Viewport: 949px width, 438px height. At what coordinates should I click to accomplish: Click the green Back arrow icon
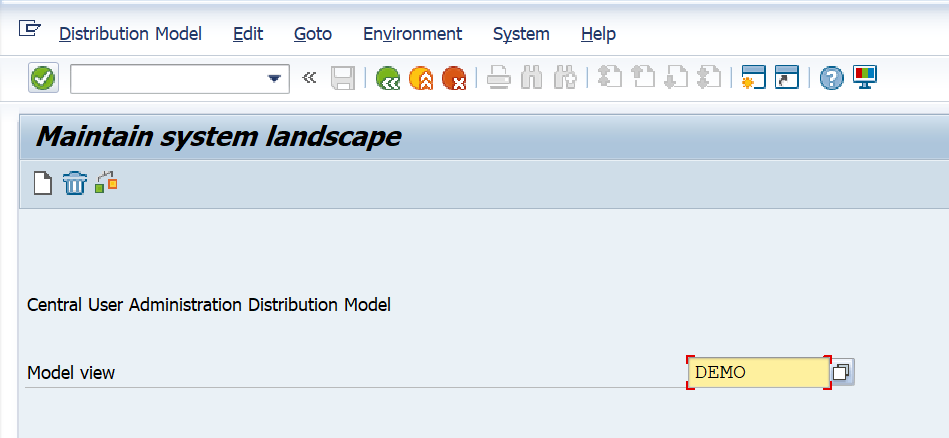click(388, 78)
